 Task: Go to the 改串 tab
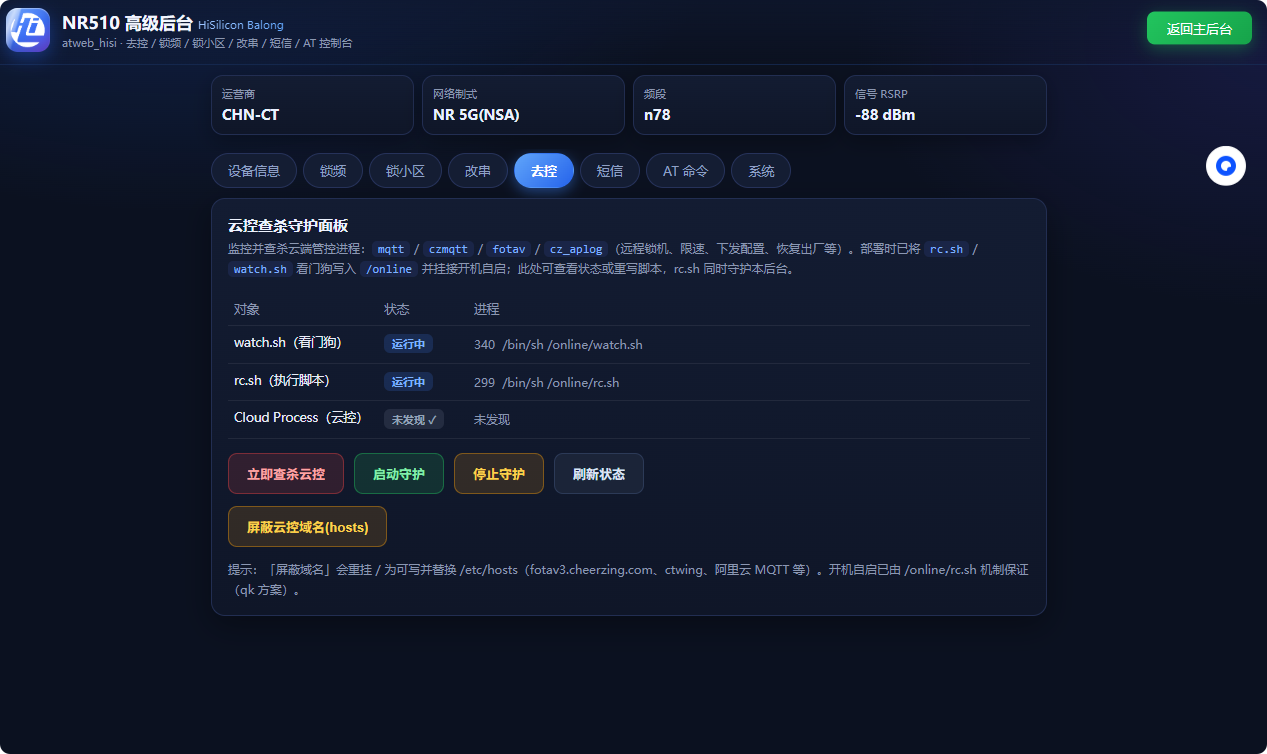click(478, 171)
